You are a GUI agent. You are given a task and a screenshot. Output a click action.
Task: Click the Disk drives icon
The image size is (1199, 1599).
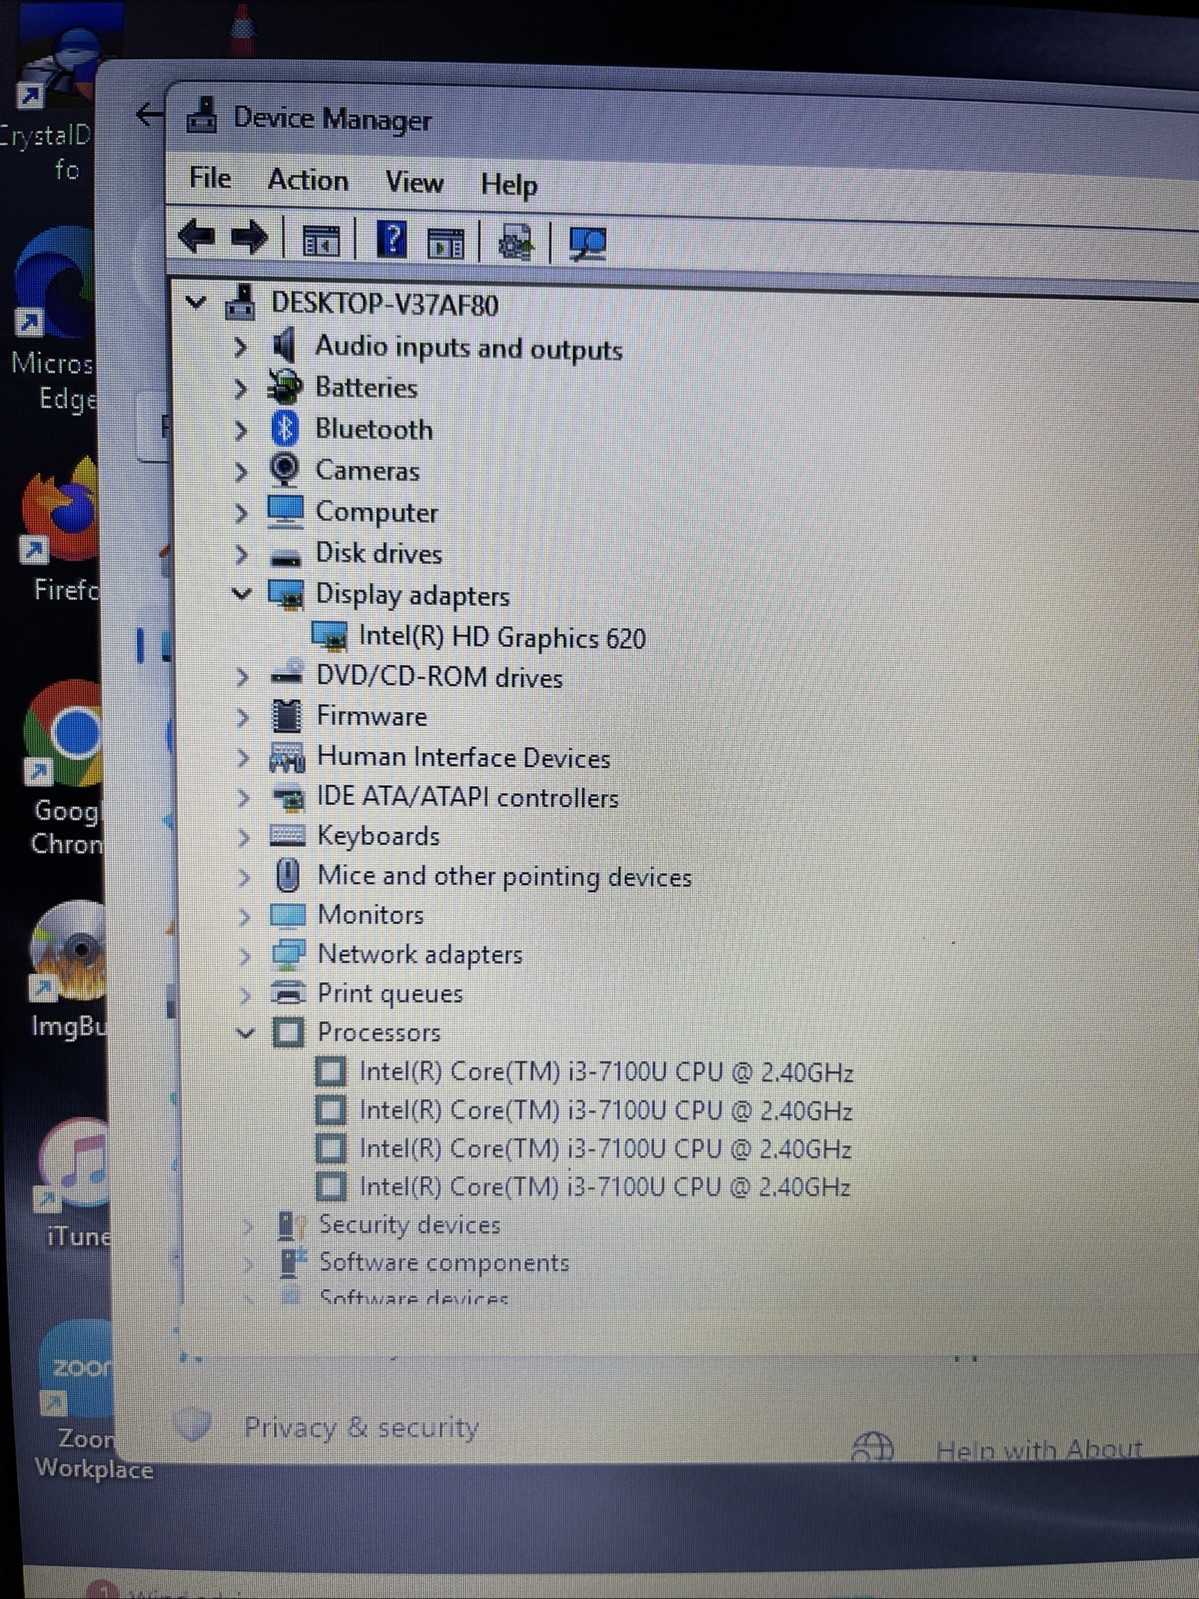pos(286,556)
